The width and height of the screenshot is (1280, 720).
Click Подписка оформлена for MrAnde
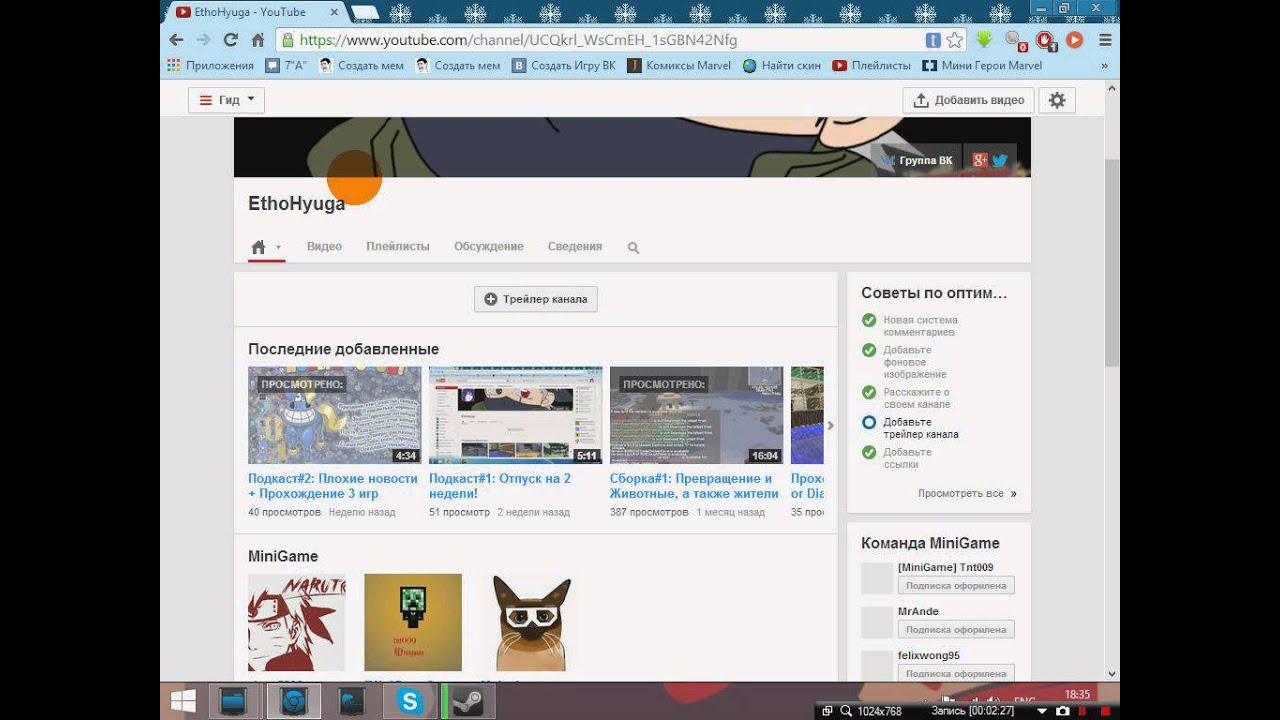956,629
